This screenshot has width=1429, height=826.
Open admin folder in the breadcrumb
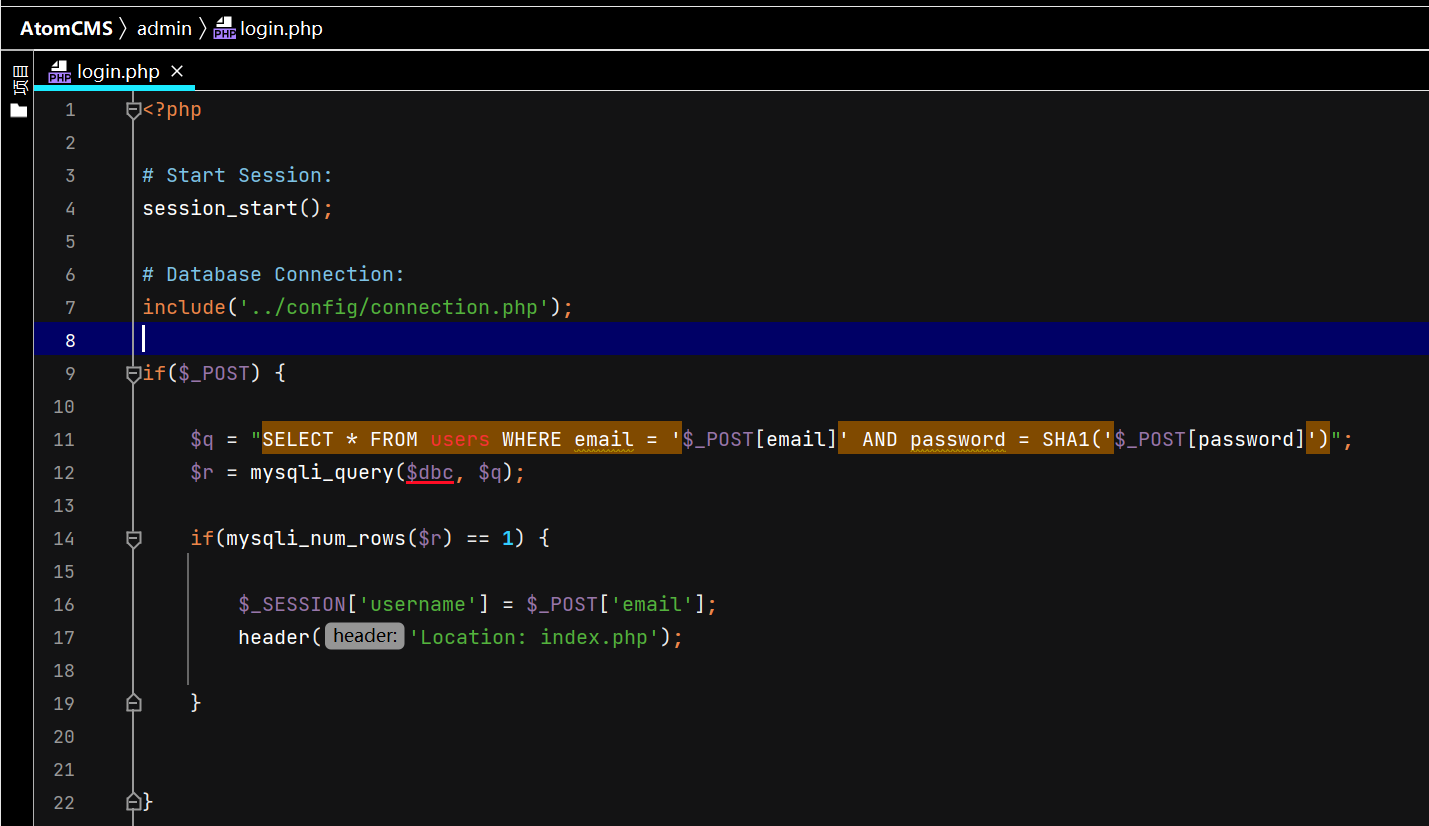(164, 28)
